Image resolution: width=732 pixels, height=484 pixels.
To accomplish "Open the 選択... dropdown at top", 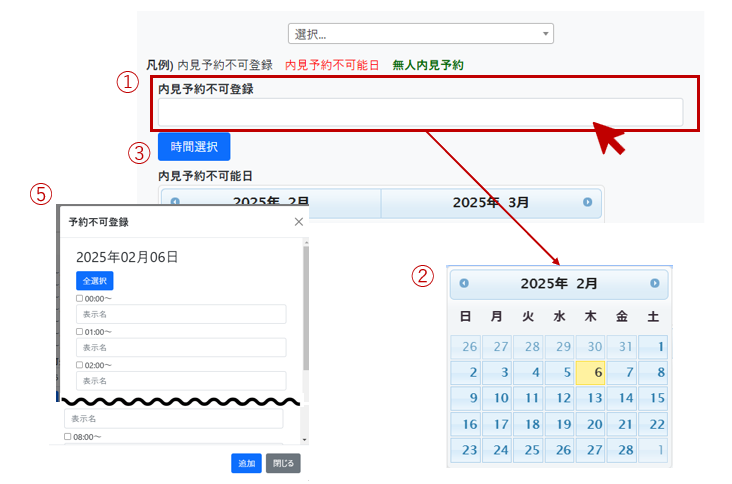I will click(421, 34).
